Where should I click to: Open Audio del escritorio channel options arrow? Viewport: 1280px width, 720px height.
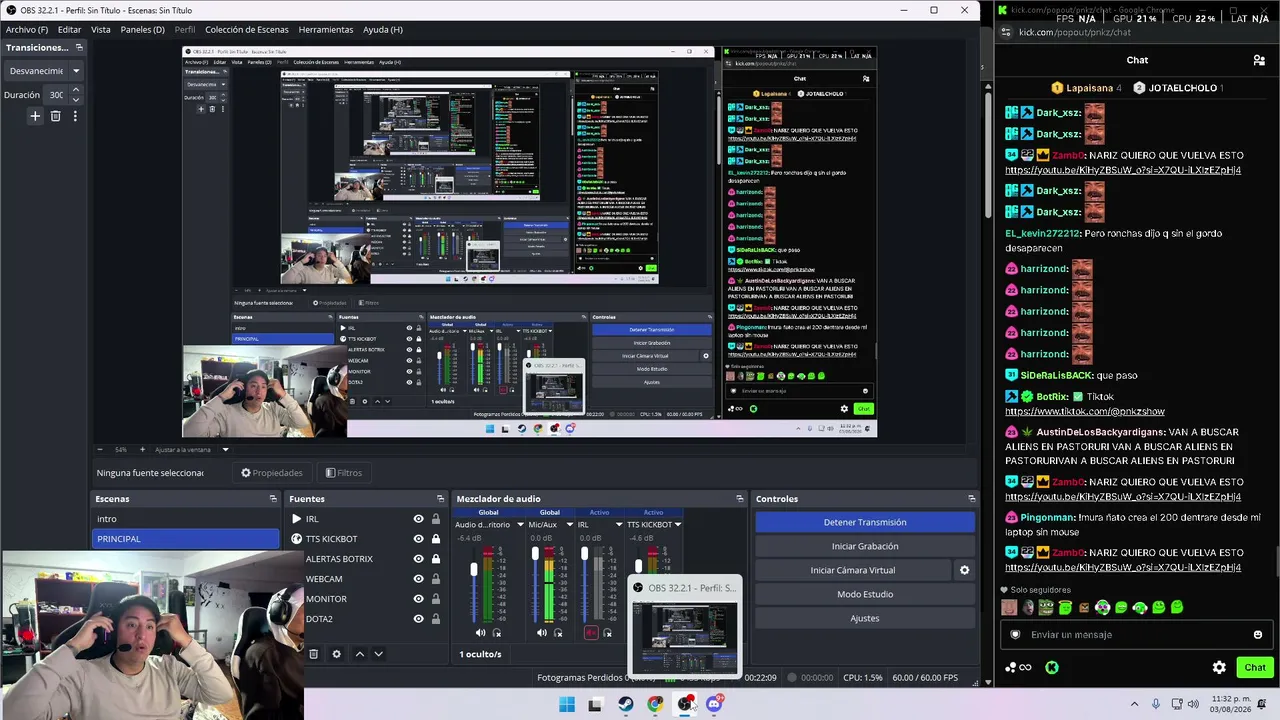(x=520, y=525)
